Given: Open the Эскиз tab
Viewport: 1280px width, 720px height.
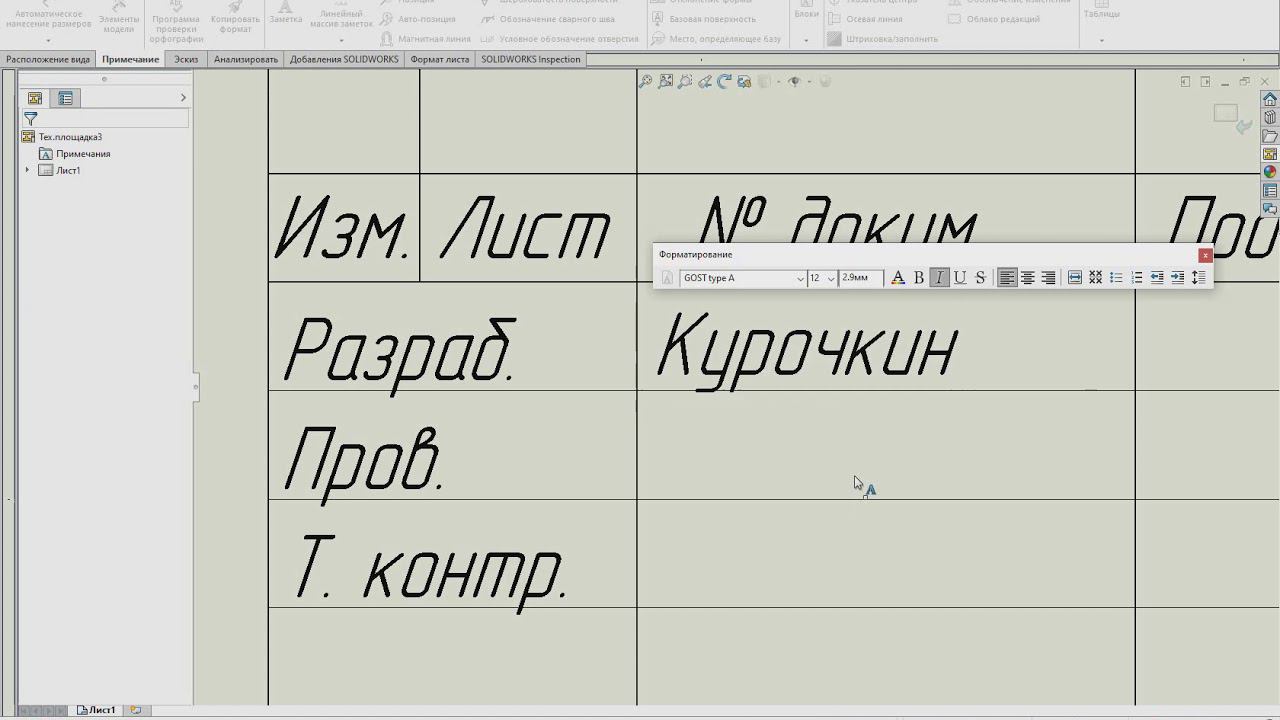Looking at the screenshot, I should (x=186, y=59).
